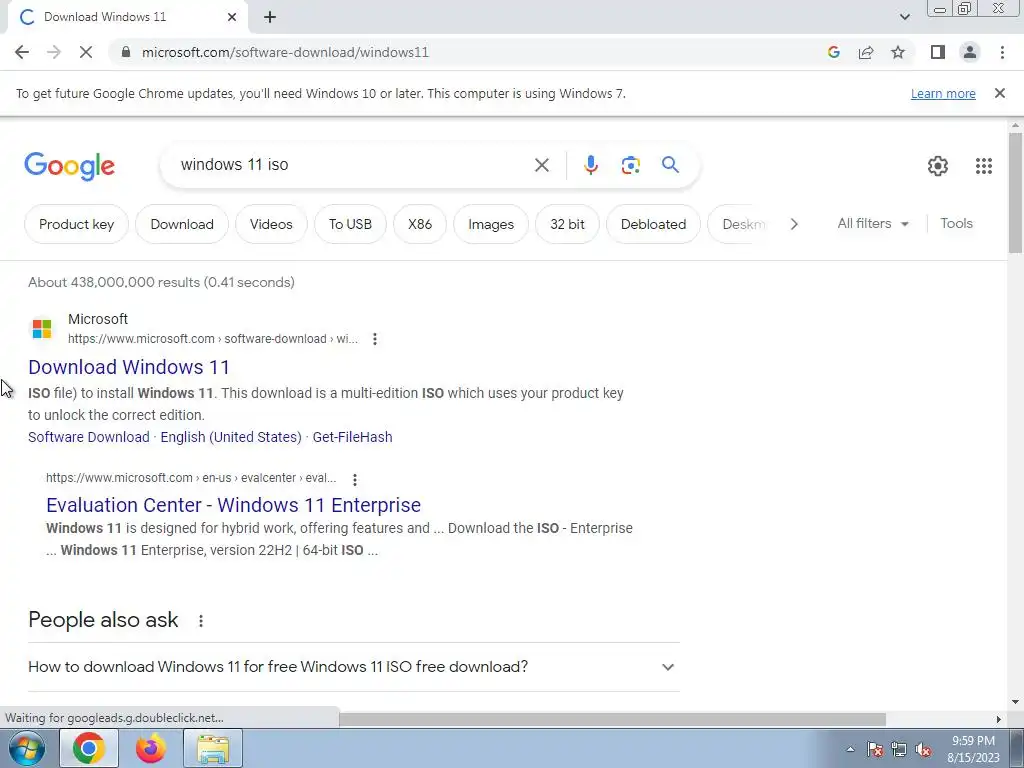Open the Windows Start menu

coord(26,748)
